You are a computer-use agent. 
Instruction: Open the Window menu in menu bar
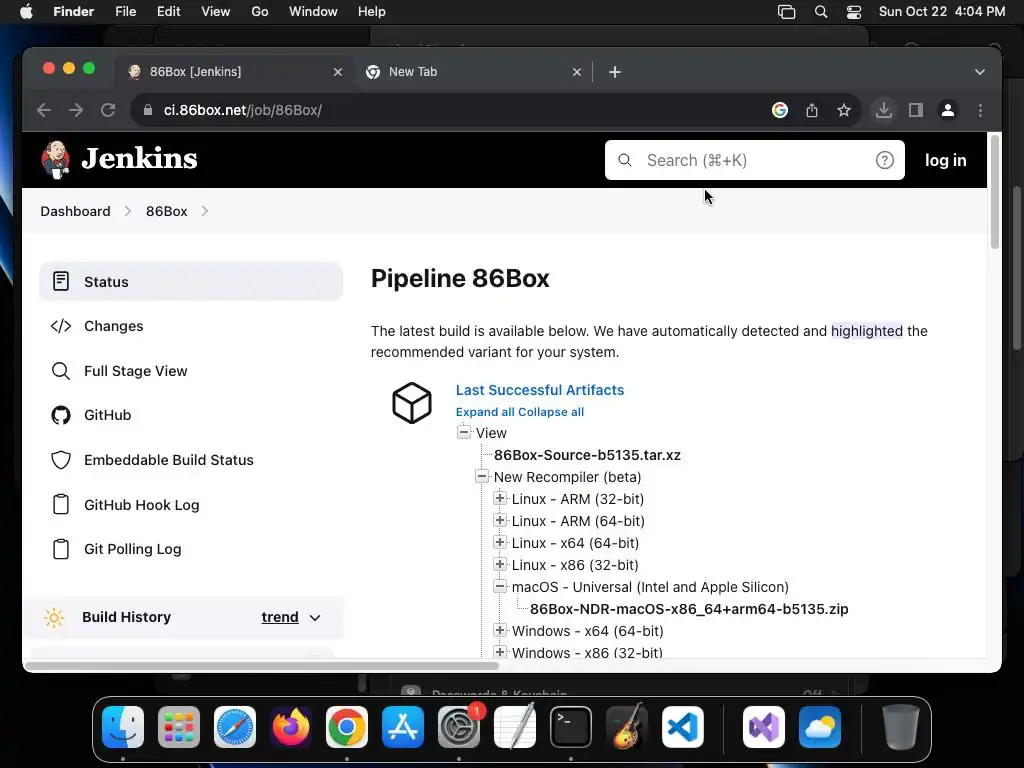[x=313, y=12]
